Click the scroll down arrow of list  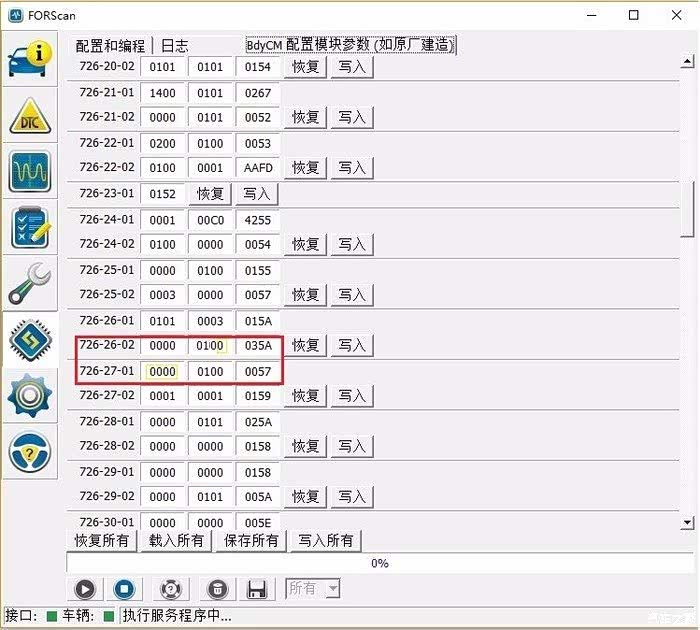pyautogui.click(x=688, y=522)
